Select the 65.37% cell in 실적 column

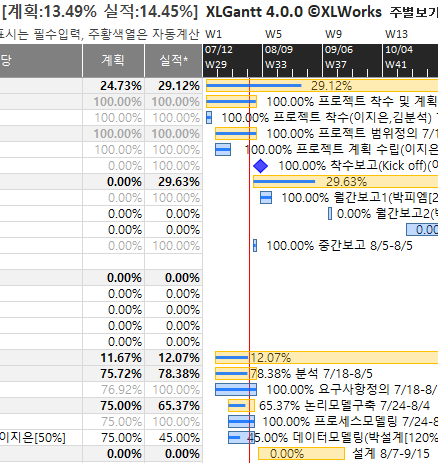point(173,406)
